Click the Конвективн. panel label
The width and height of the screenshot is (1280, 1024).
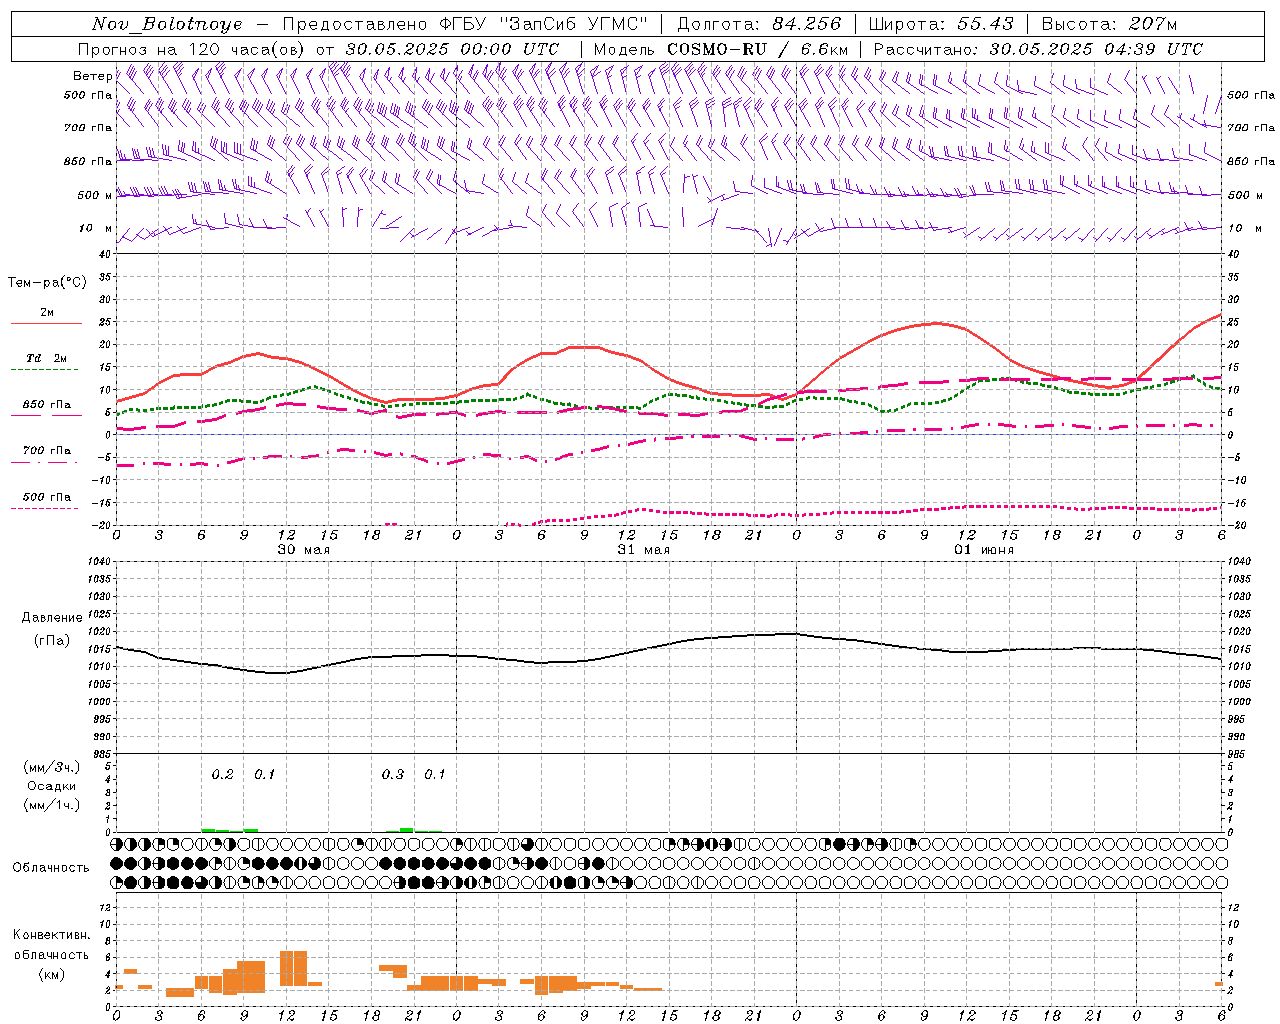[x=51, y=935]
